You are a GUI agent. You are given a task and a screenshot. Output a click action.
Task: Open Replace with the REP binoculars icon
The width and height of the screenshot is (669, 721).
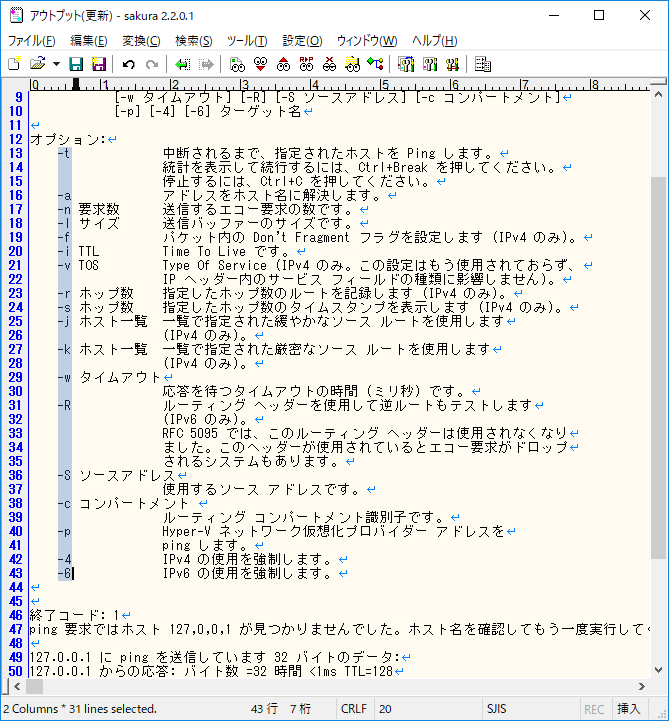point(306,64)
